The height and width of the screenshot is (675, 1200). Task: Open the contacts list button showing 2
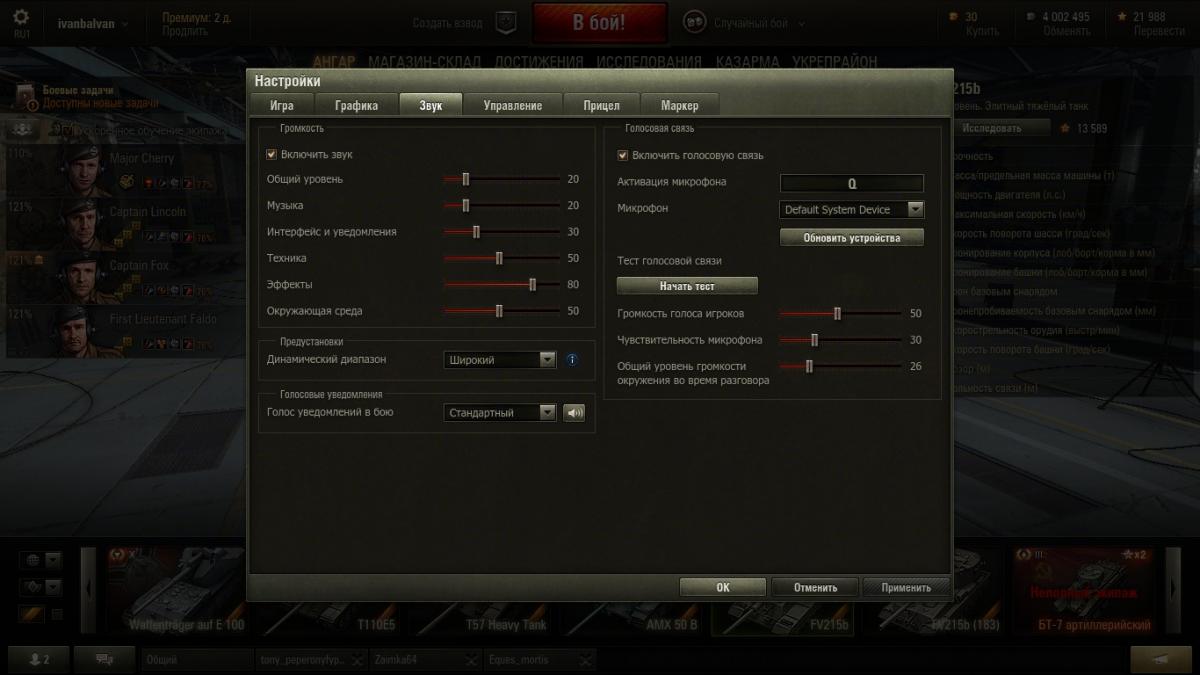pyautogui.click(x=39, y=660)
